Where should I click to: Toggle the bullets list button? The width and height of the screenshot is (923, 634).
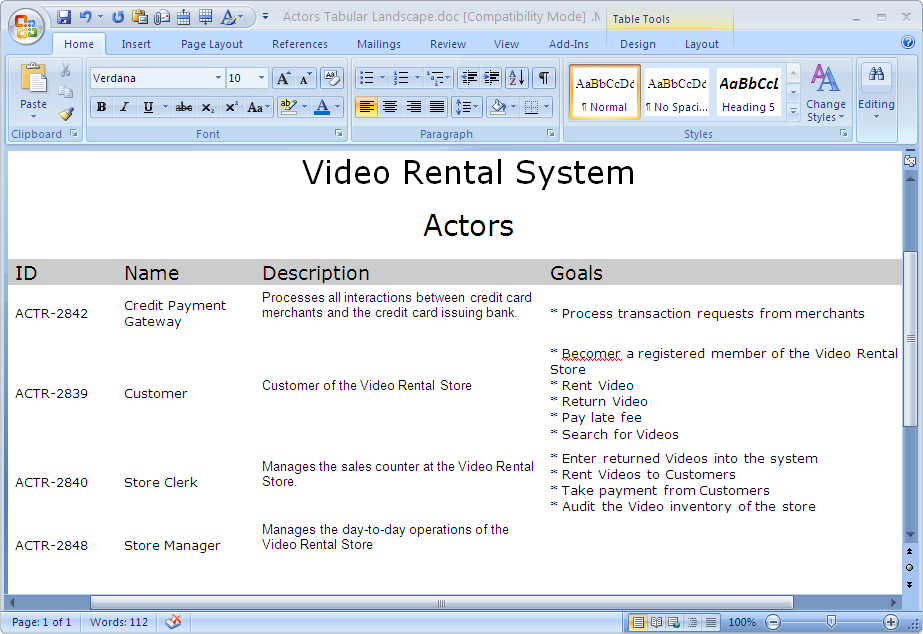click(x=366, y=78)
